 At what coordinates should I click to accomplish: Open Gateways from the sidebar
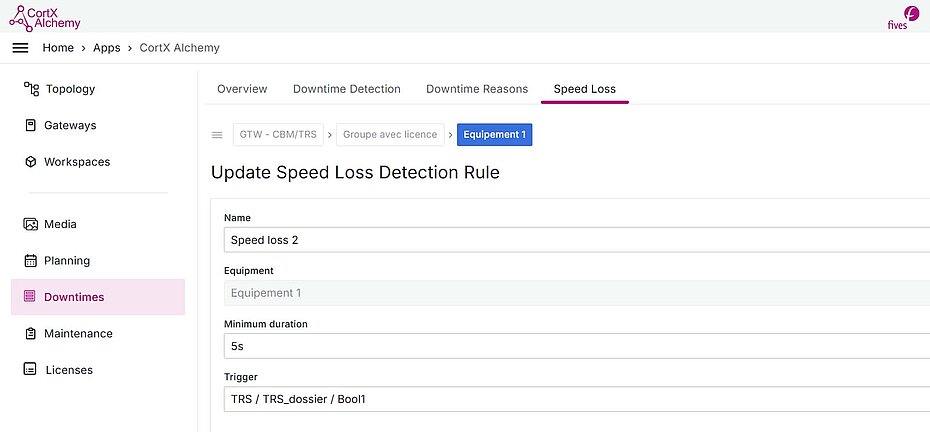tap(70, 125)
